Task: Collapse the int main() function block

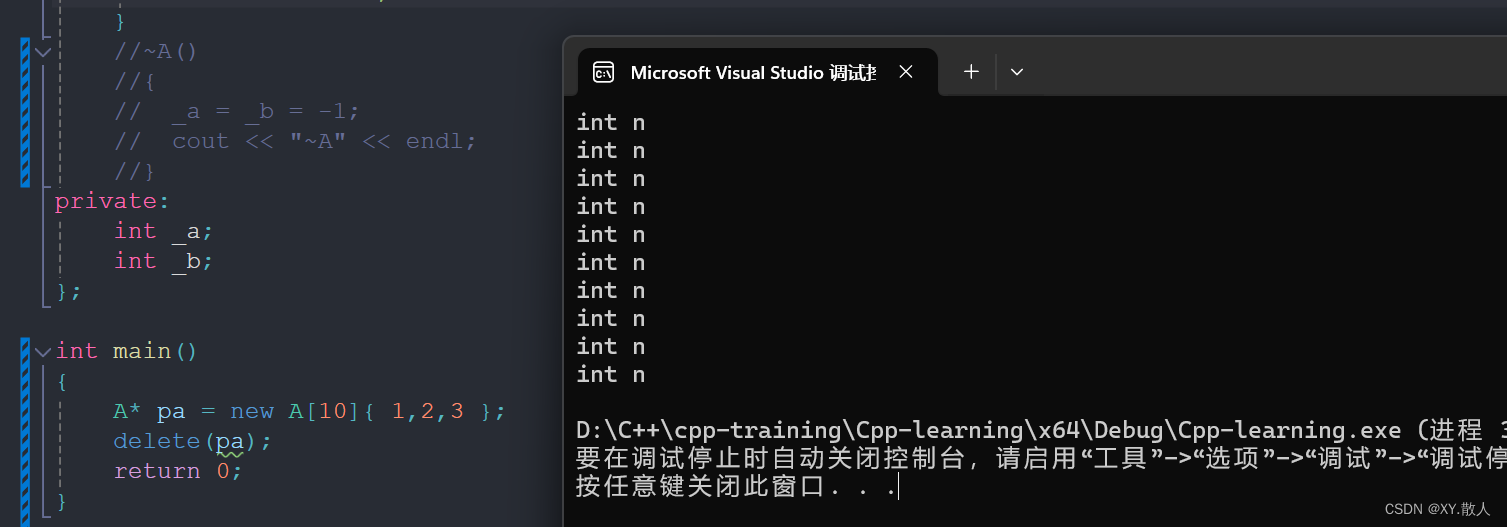Action: click(x=43, y=351)
